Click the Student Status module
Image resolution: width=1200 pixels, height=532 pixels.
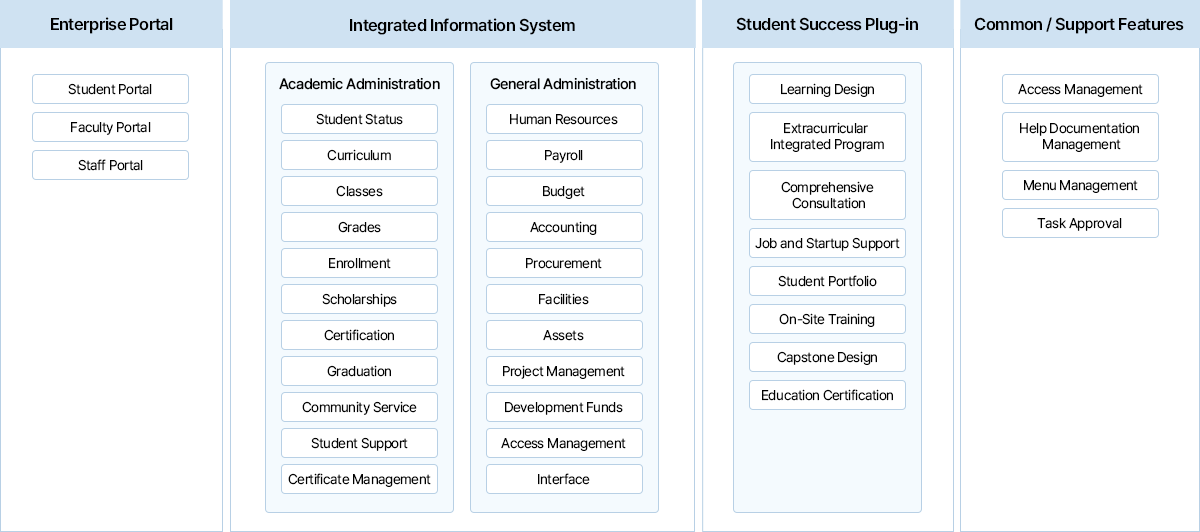pyautogui.click(x=359, y=119)
